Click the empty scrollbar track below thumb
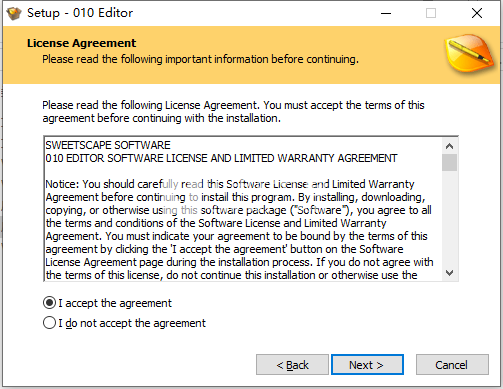The height and width of the screenshot is (389, 503). (449, 218)
